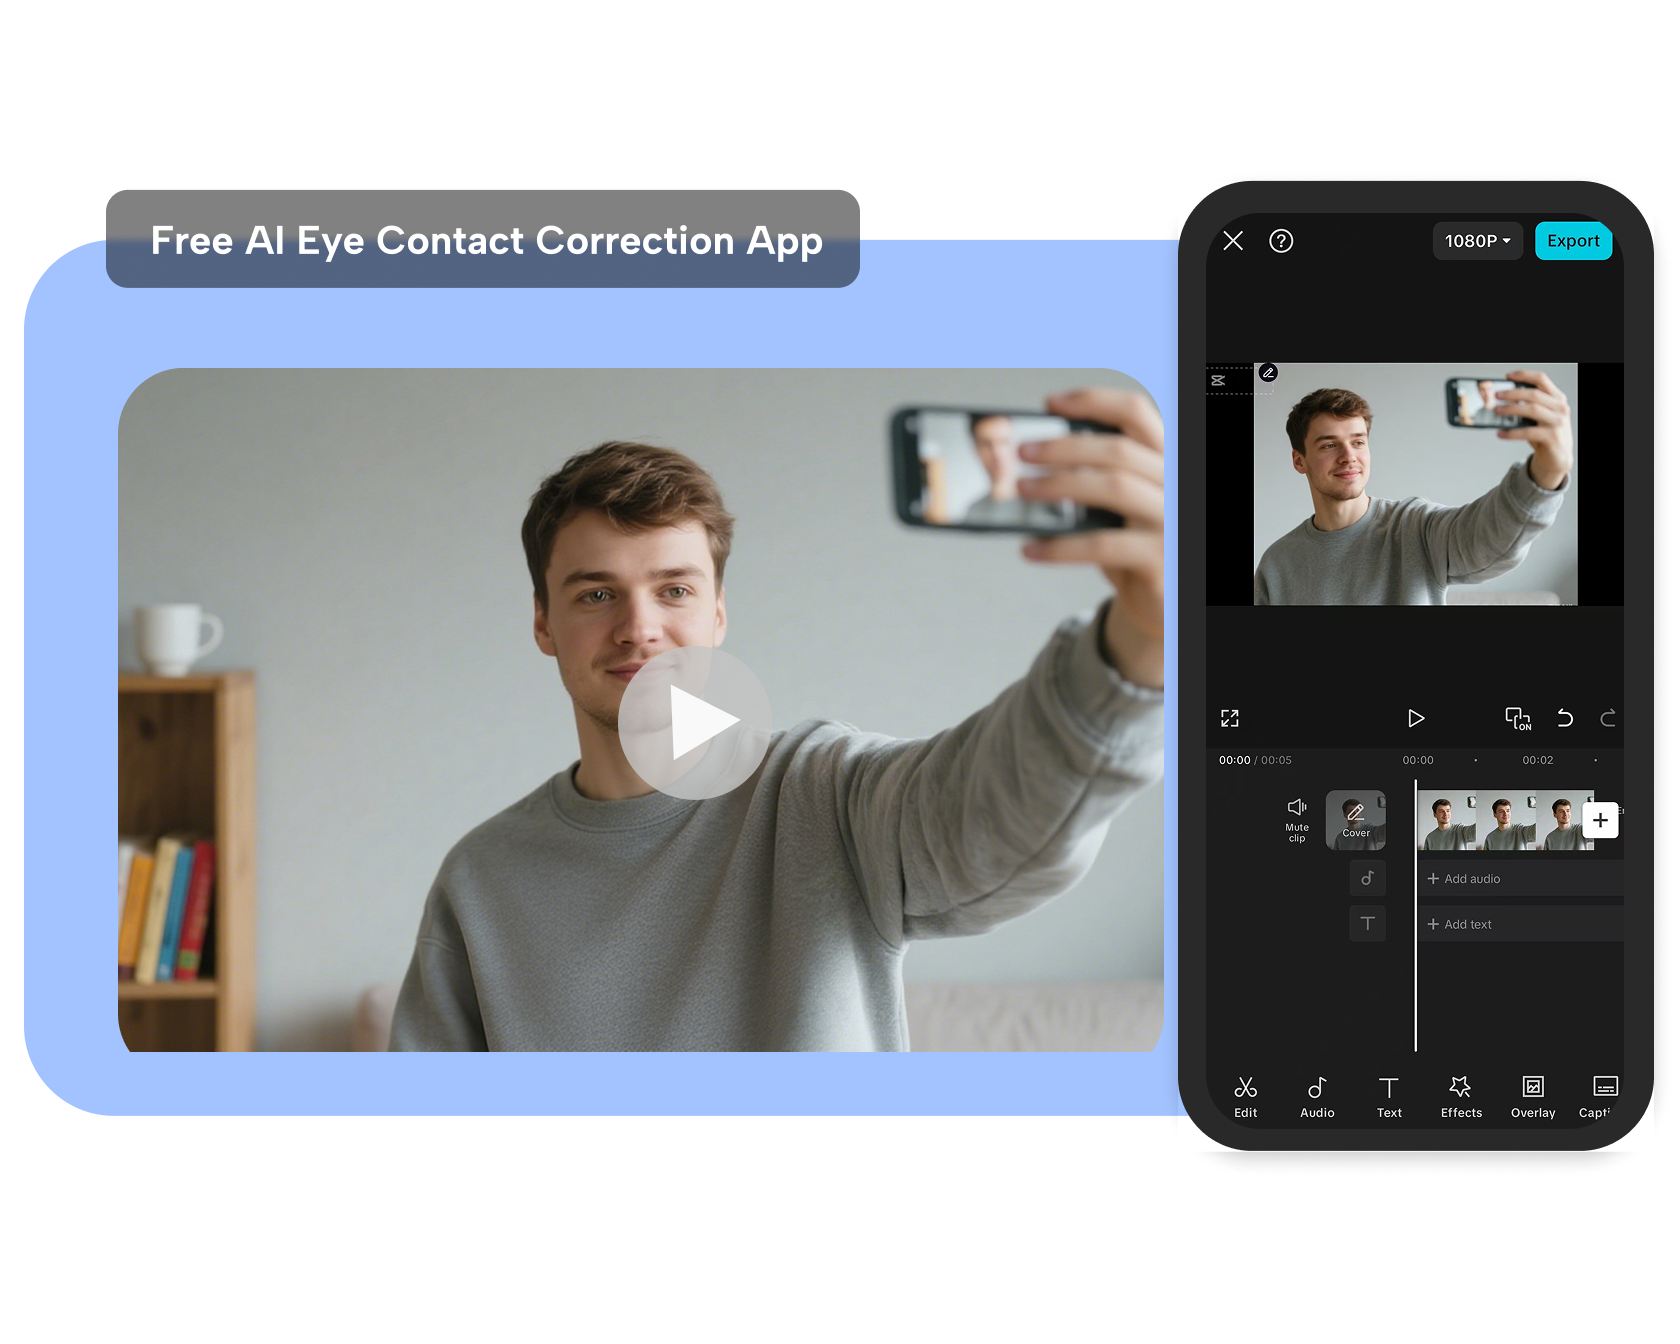
Task: Open the Edit scissors tool
Action: (1246, 1097)
